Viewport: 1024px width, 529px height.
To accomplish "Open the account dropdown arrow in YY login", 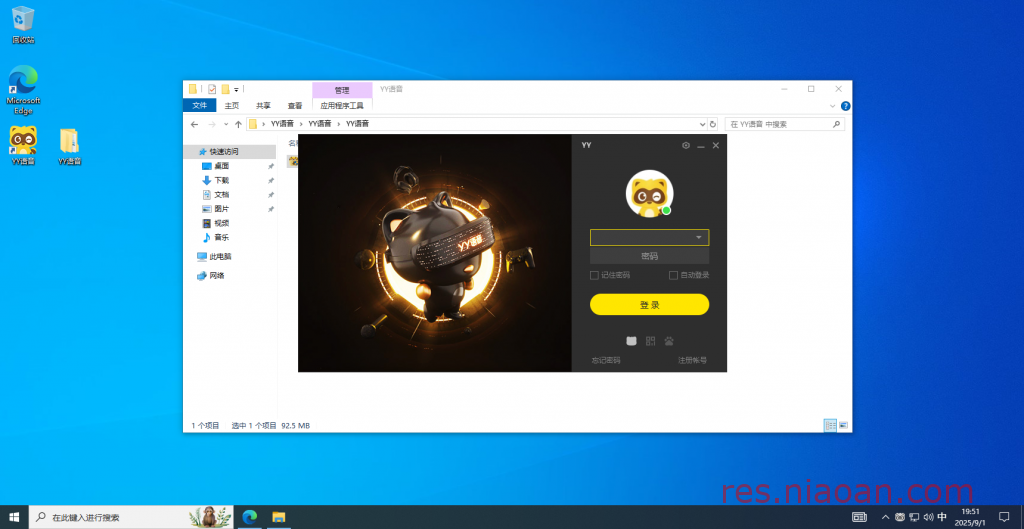I will click(699, 238).
